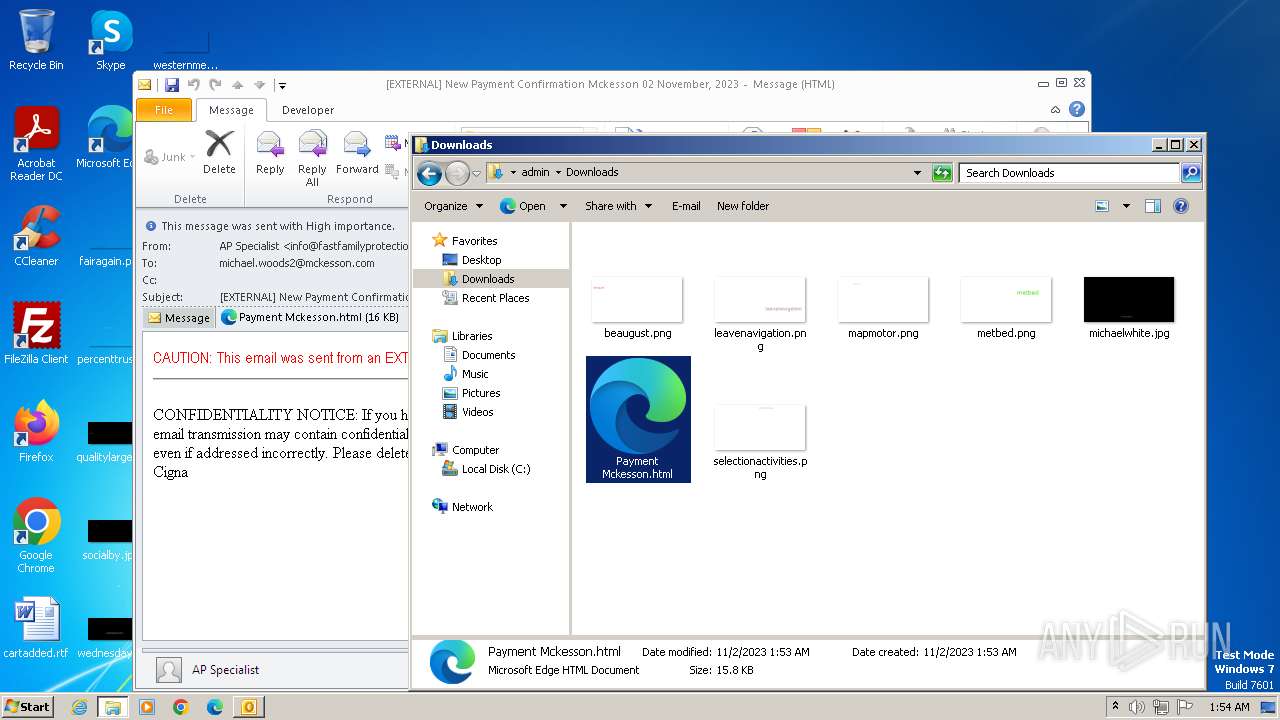Select Payment Mckesson.html file icon

pyautogui.click(x=638, y=406)
